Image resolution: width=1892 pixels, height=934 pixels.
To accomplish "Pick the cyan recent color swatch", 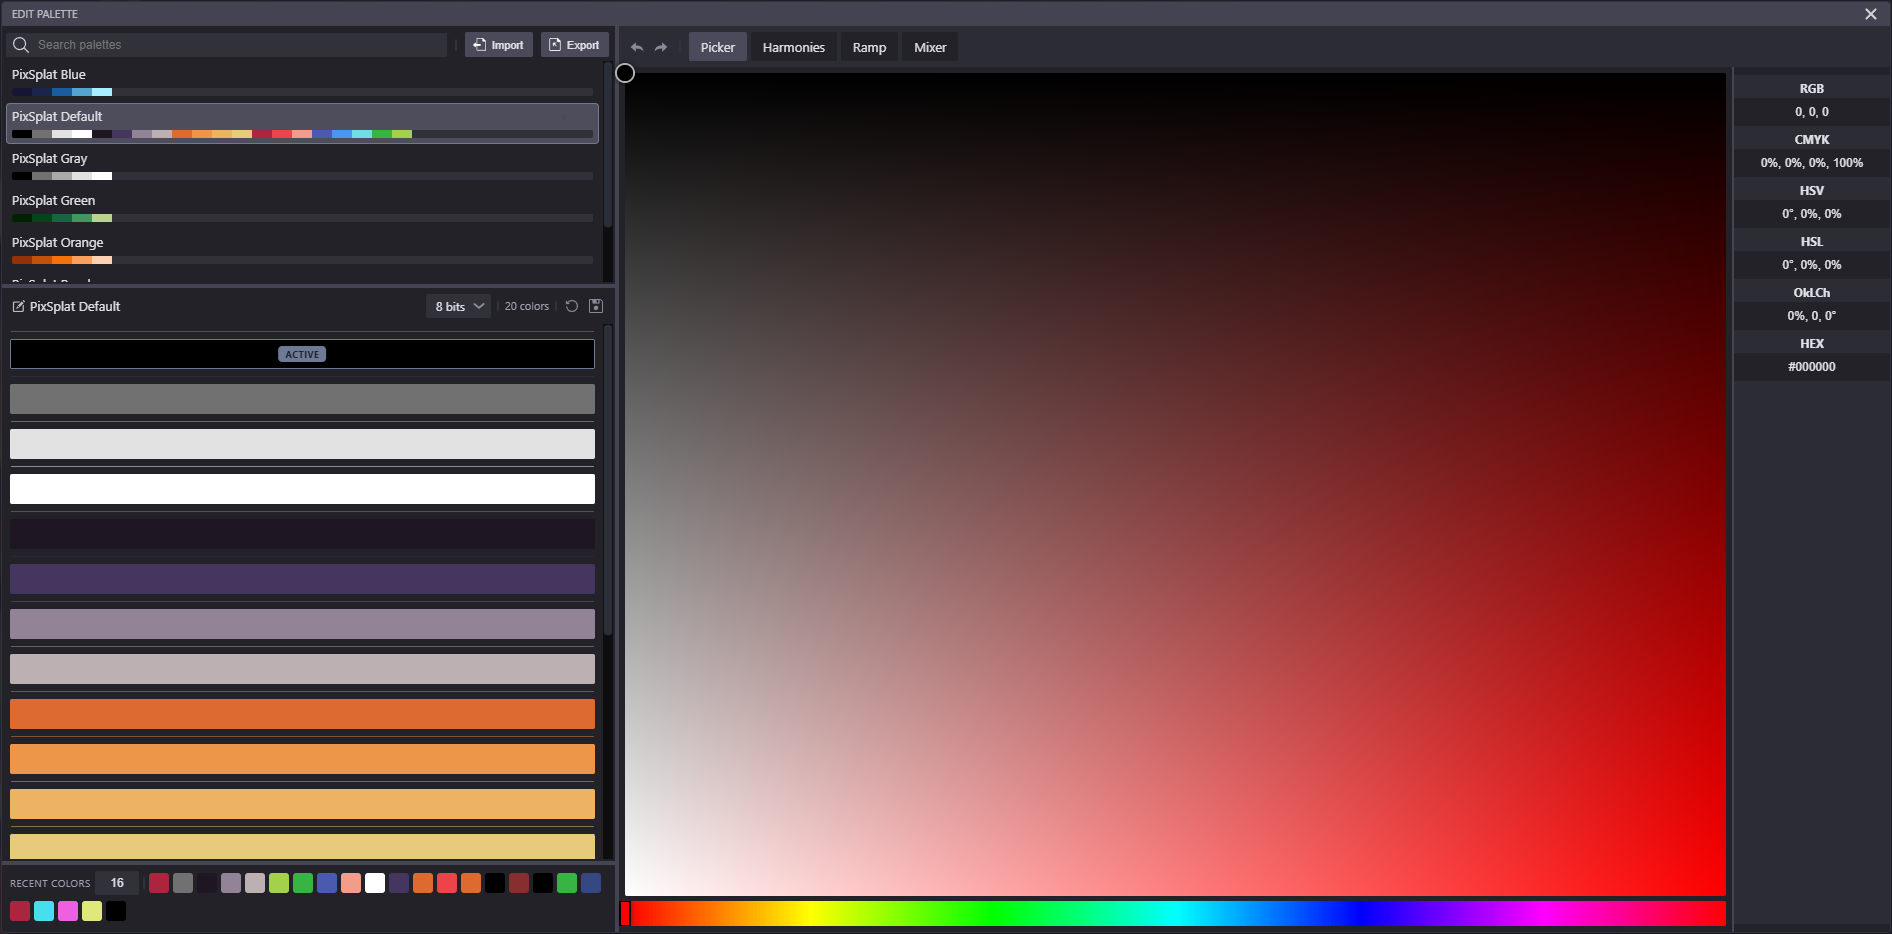I will 44,911.
